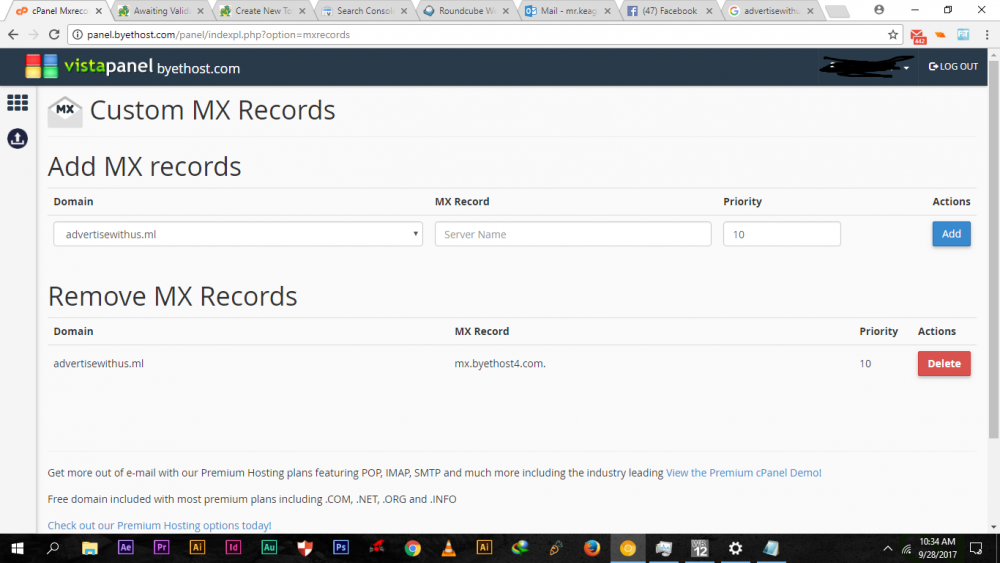Image resolution: width=1000 pixels, height=563 pixels.
Task: Switch to the Facebook tab
Action: (668, 11)
